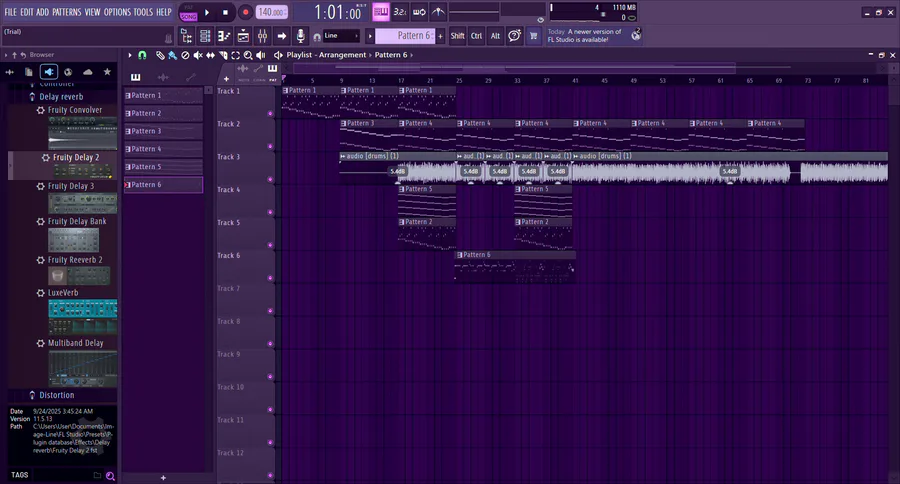Screen dimensions: 900x484
Task: Open playlist options menu arrow
Action: (x=130, y=55)
